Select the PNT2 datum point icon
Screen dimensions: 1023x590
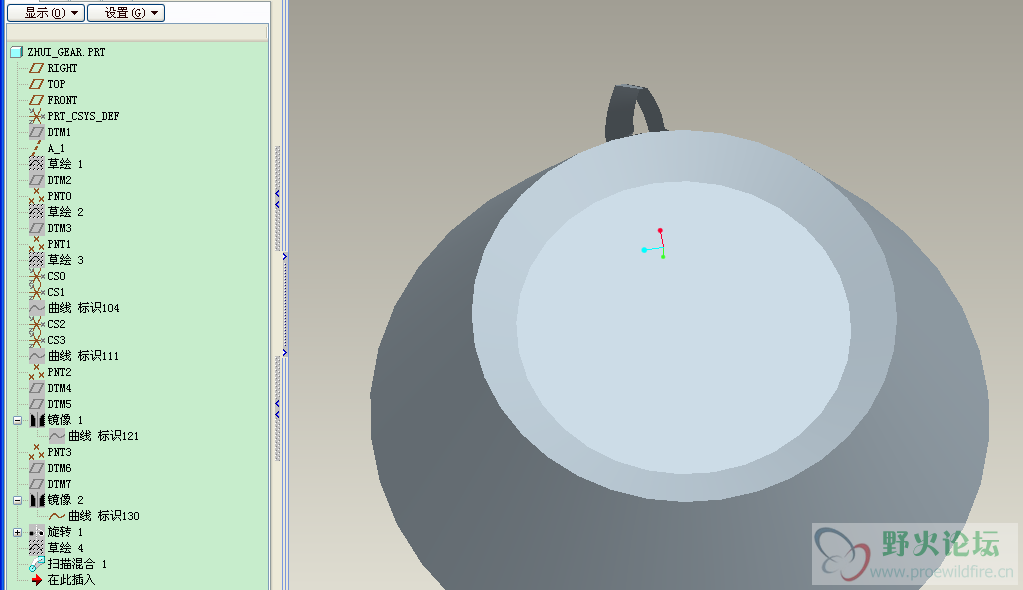(37, 372)
